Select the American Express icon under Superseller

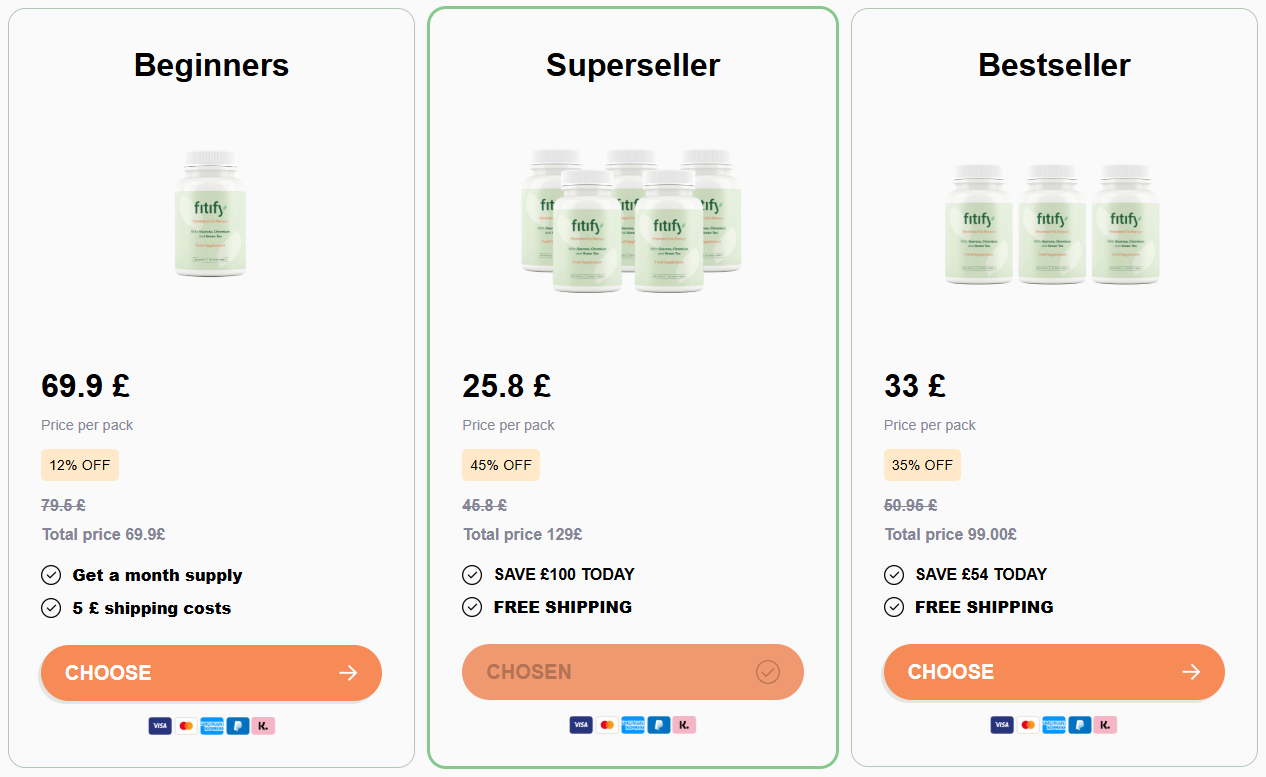[x=632, y=725]
